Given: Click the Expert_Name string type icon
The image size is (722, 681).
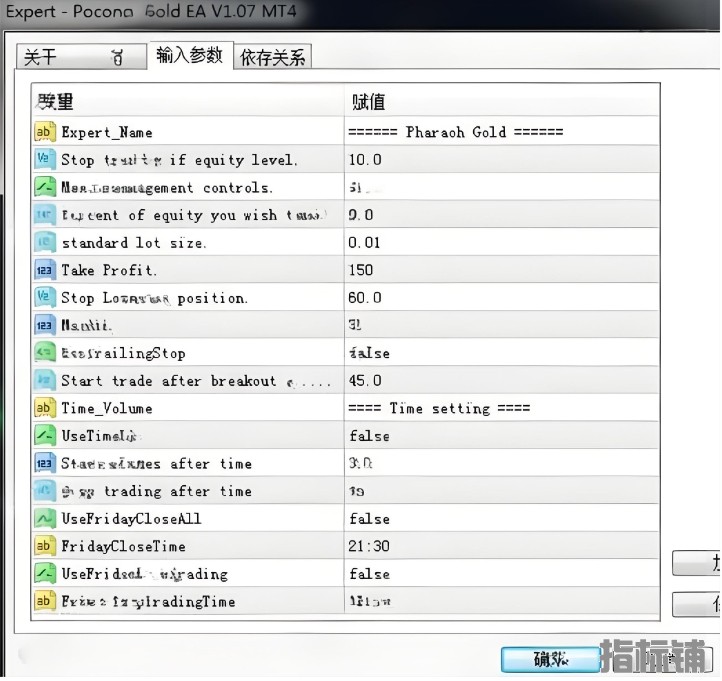Looking at the screenshot, I should coord(45,132).
